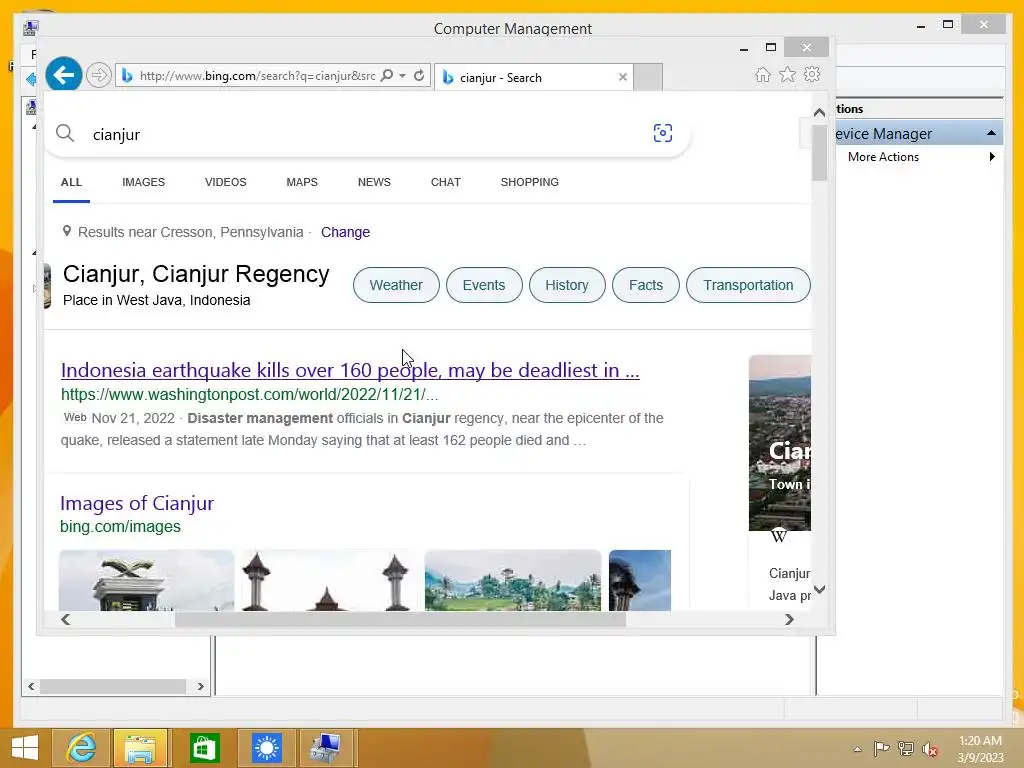1024x768 pixels.
Task: Open the clock showing 1:20 AM
Action: click(980, 749)
